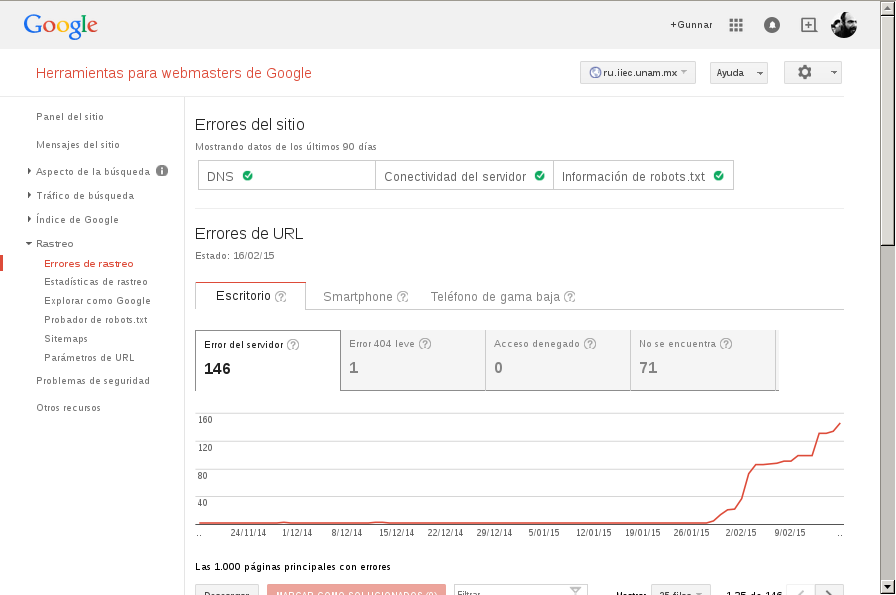Open Otros recursos
The width and height of the screenshot is (896, 595).
point(68,408)
